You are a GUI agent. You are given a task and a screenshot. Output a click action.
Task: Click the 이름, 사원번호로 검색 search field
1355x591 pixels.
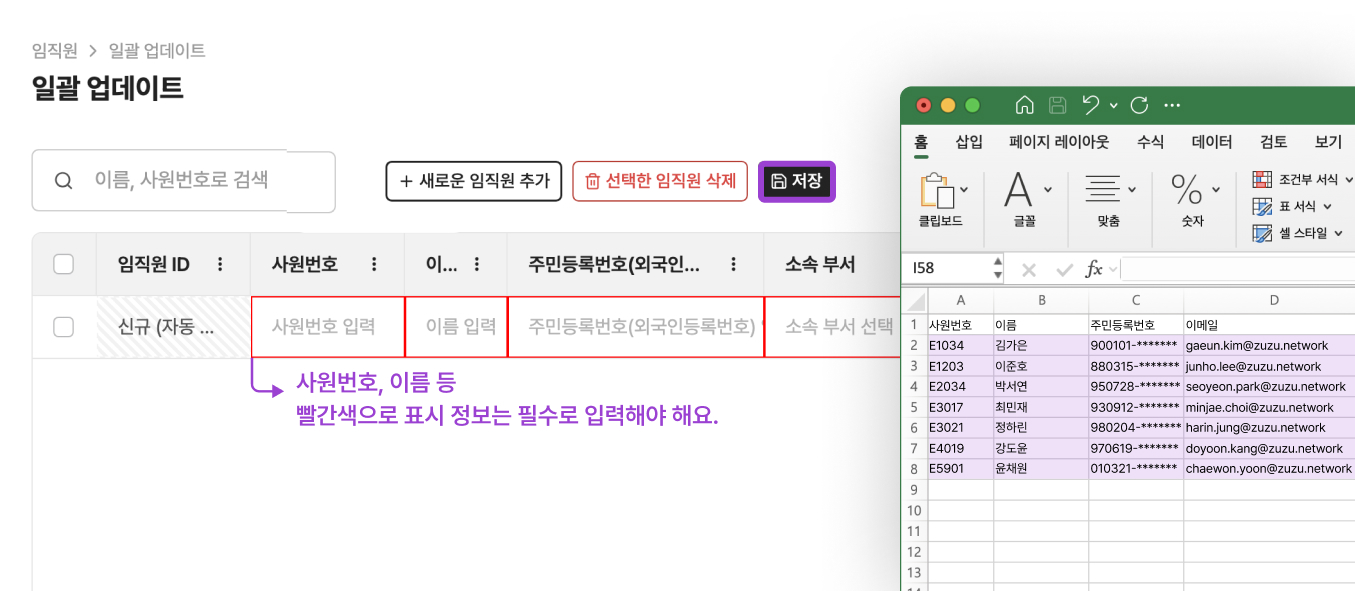184,182
